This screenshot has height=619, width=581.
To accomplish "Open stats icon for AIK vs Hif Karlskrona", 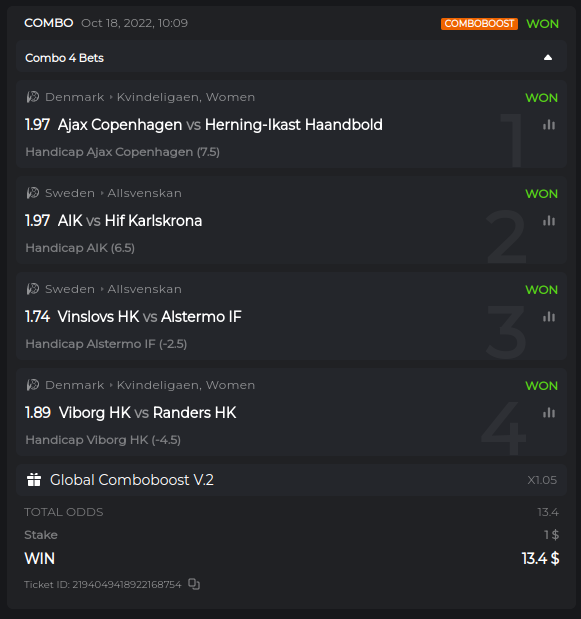I will click(x=549, y=221).
